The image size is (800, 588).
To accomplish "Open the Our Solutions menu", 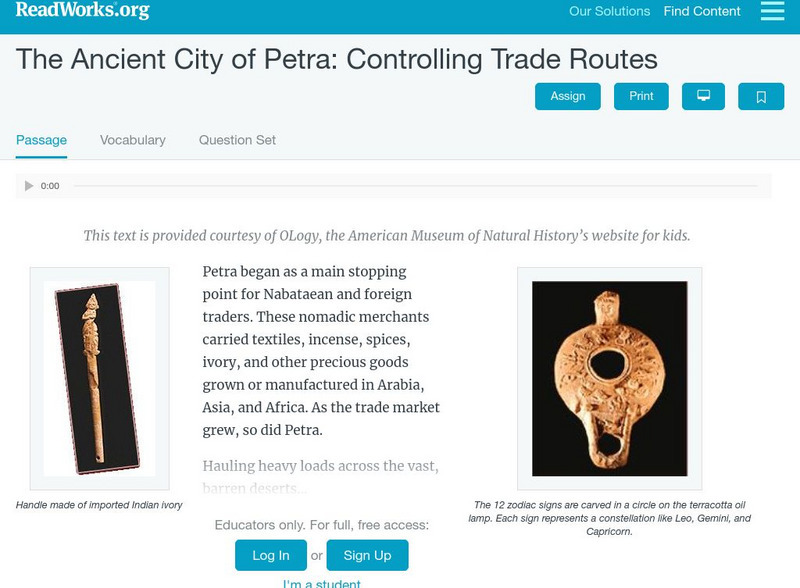I will (608, 12).
